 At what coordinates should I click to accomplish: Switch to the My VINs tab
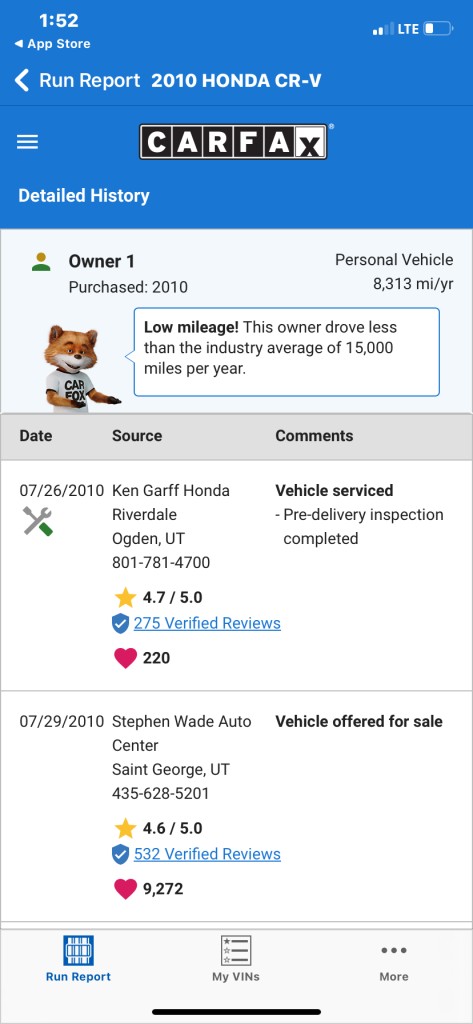236,959
